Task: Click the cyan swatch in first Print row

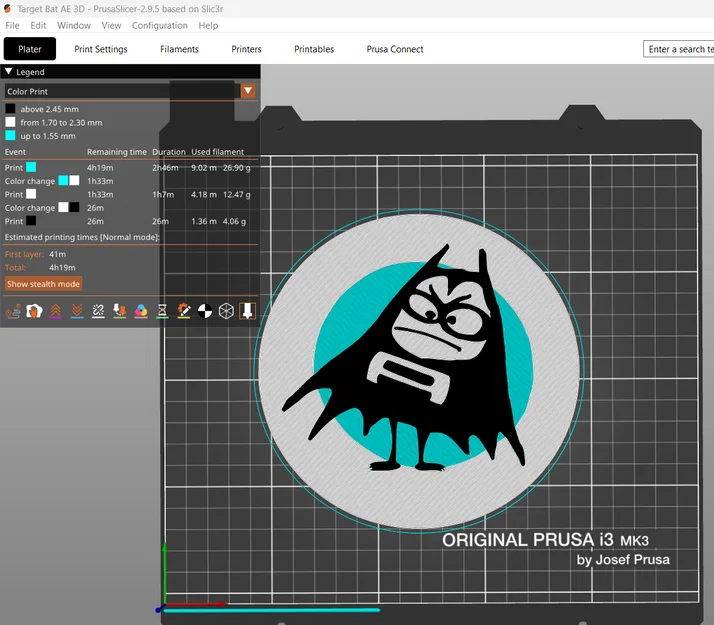Action: pyautogui.click(x=31, y=167)
